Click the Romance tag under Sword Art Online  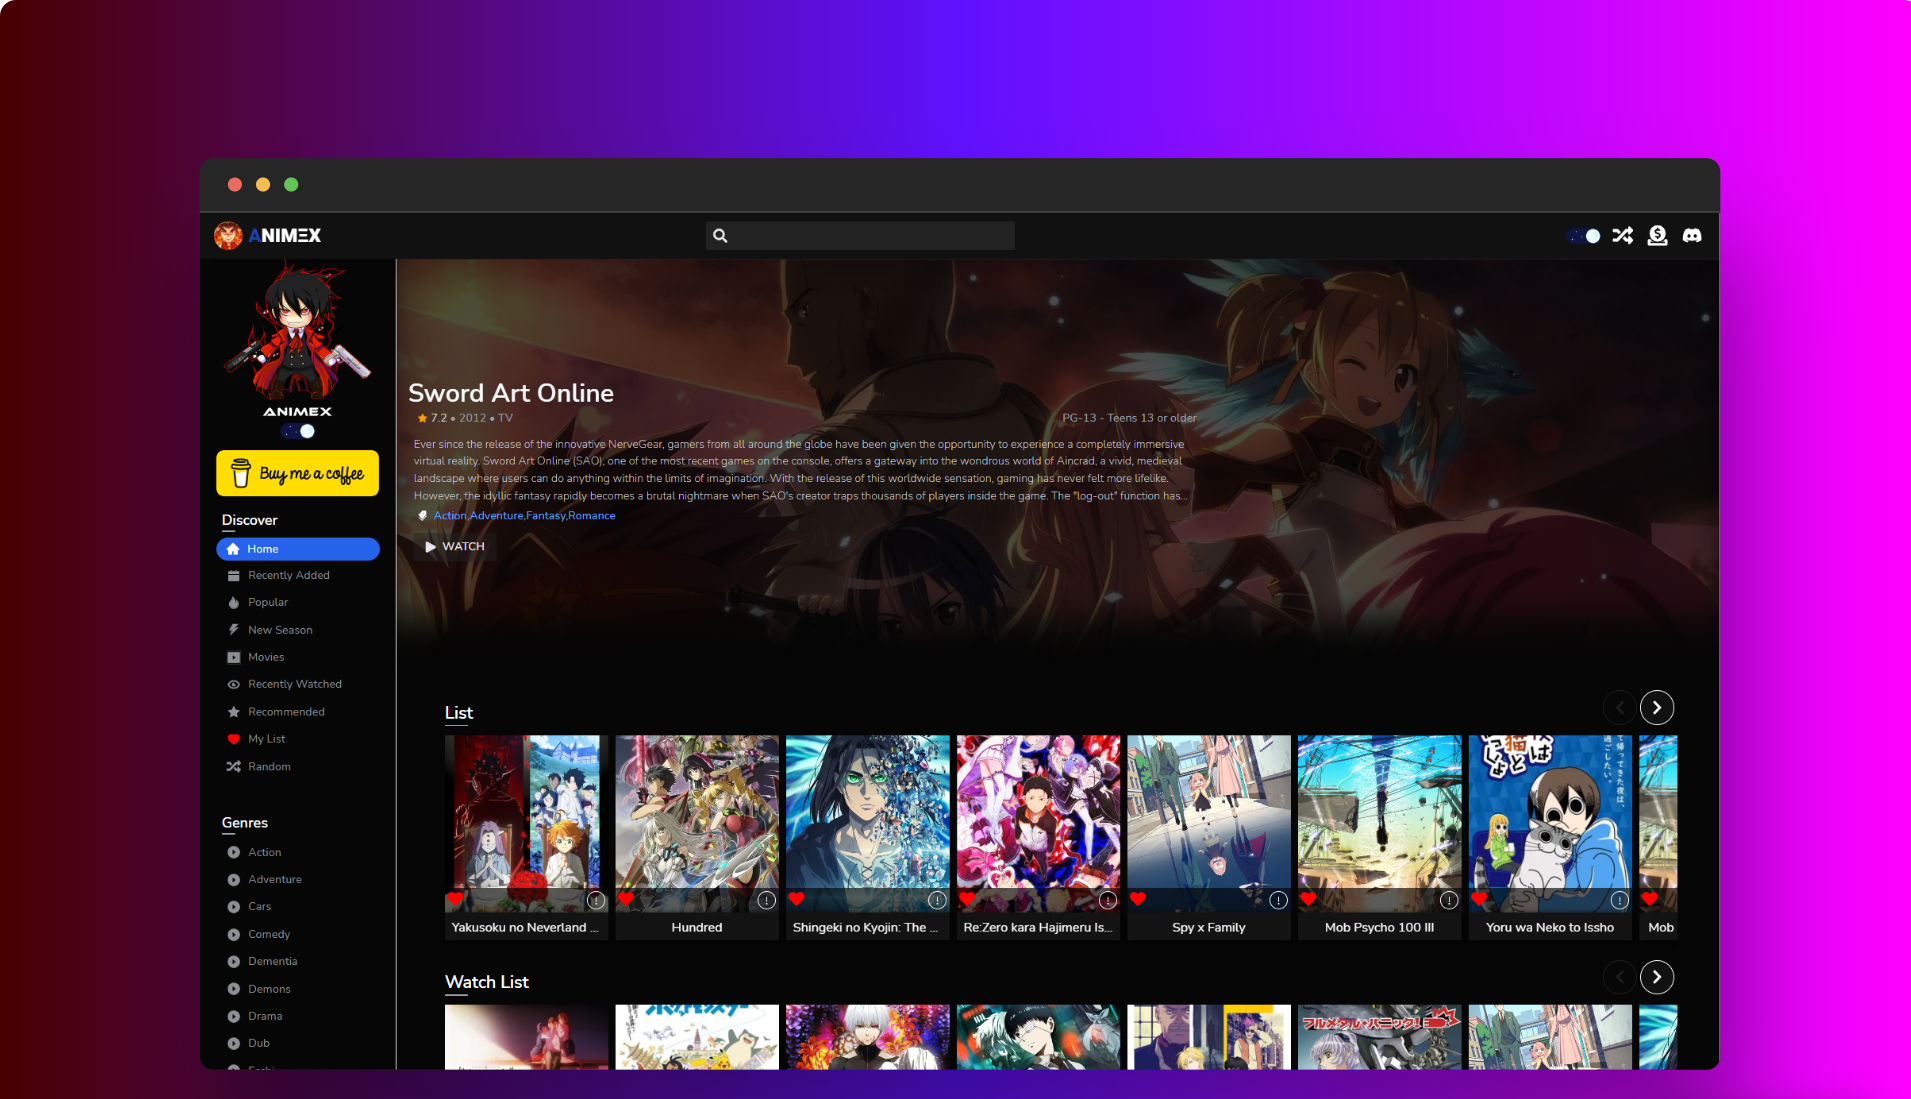click(592, 516)
